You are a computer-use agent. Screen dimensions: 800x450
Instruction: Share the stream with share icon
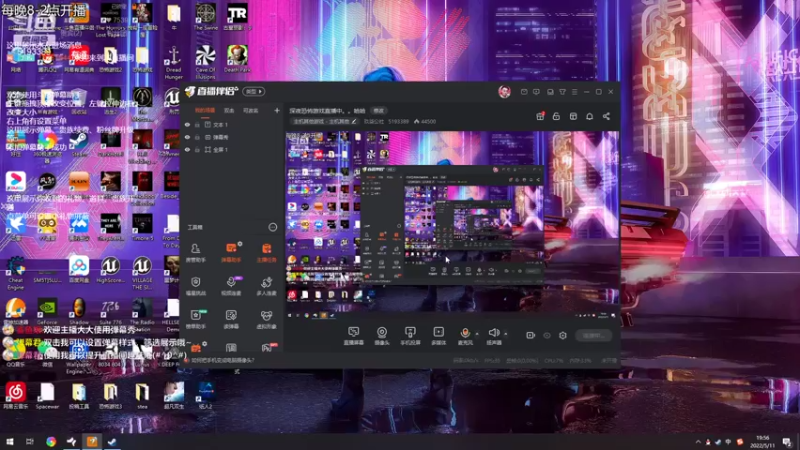point(606,116)
